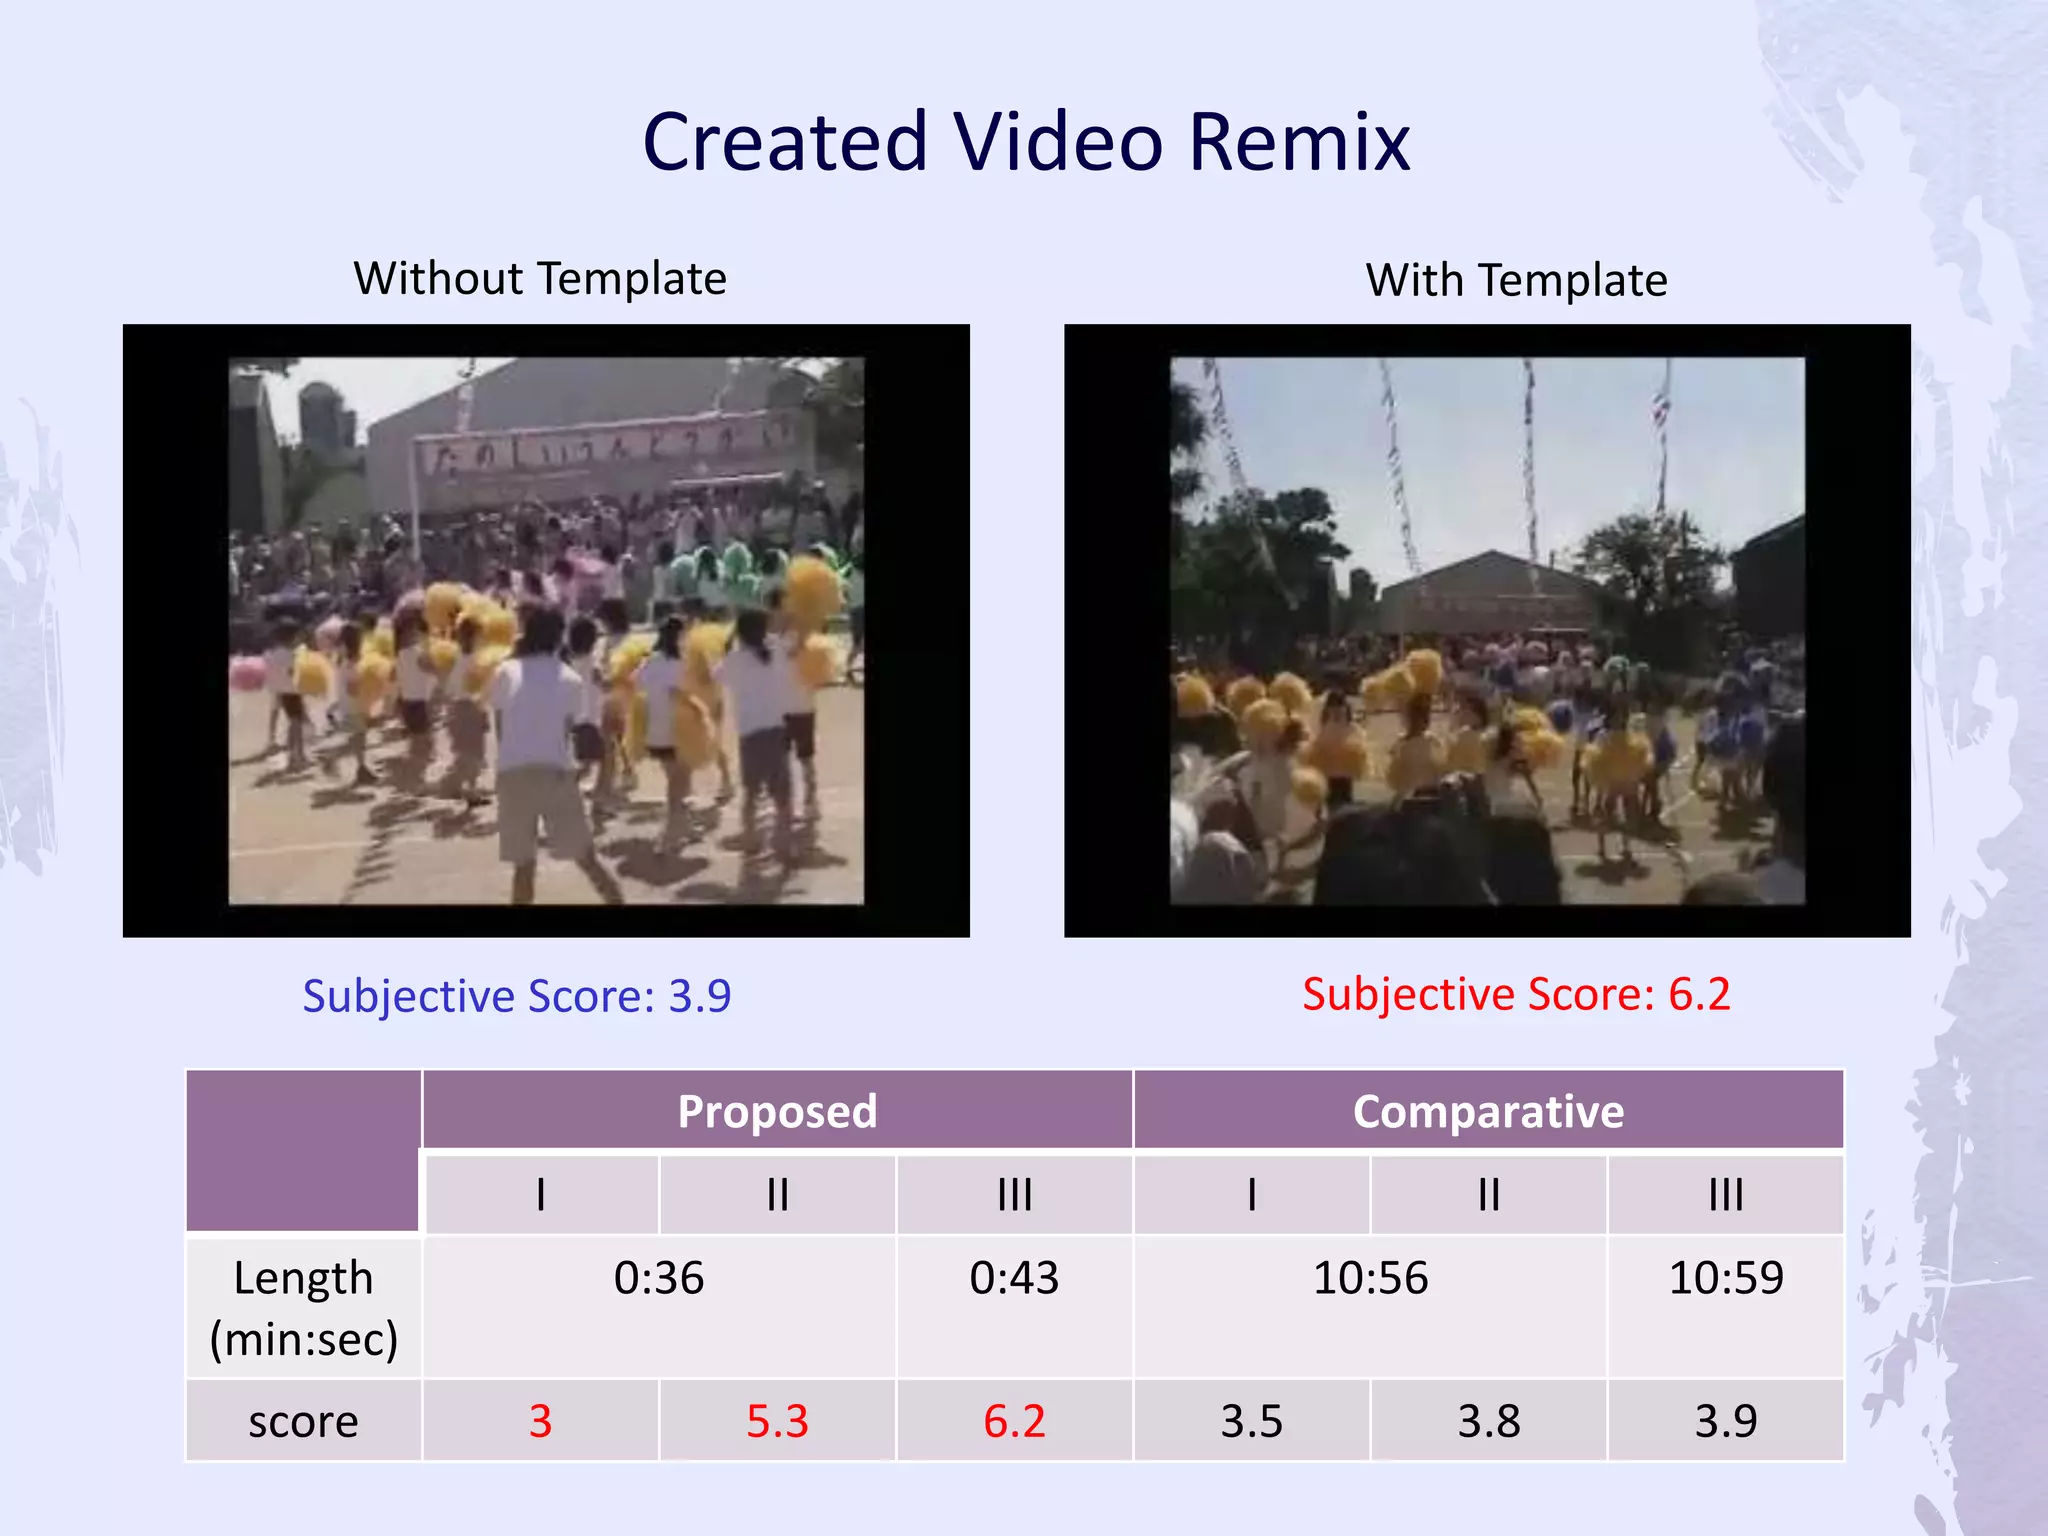
Task: Click the 3.5 comparative score cell
Action: [x=1251, y=1421]
